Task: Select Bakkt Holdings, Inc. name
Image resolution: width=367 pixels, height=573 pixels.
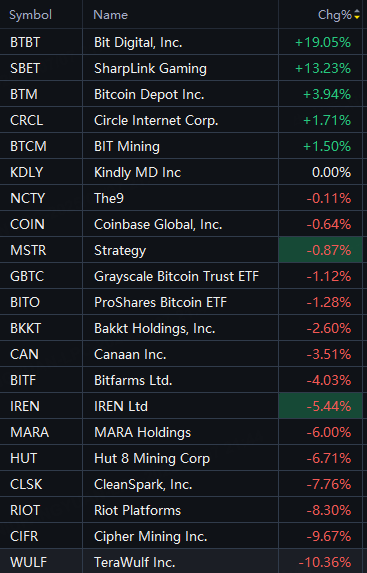Action: 155,328
